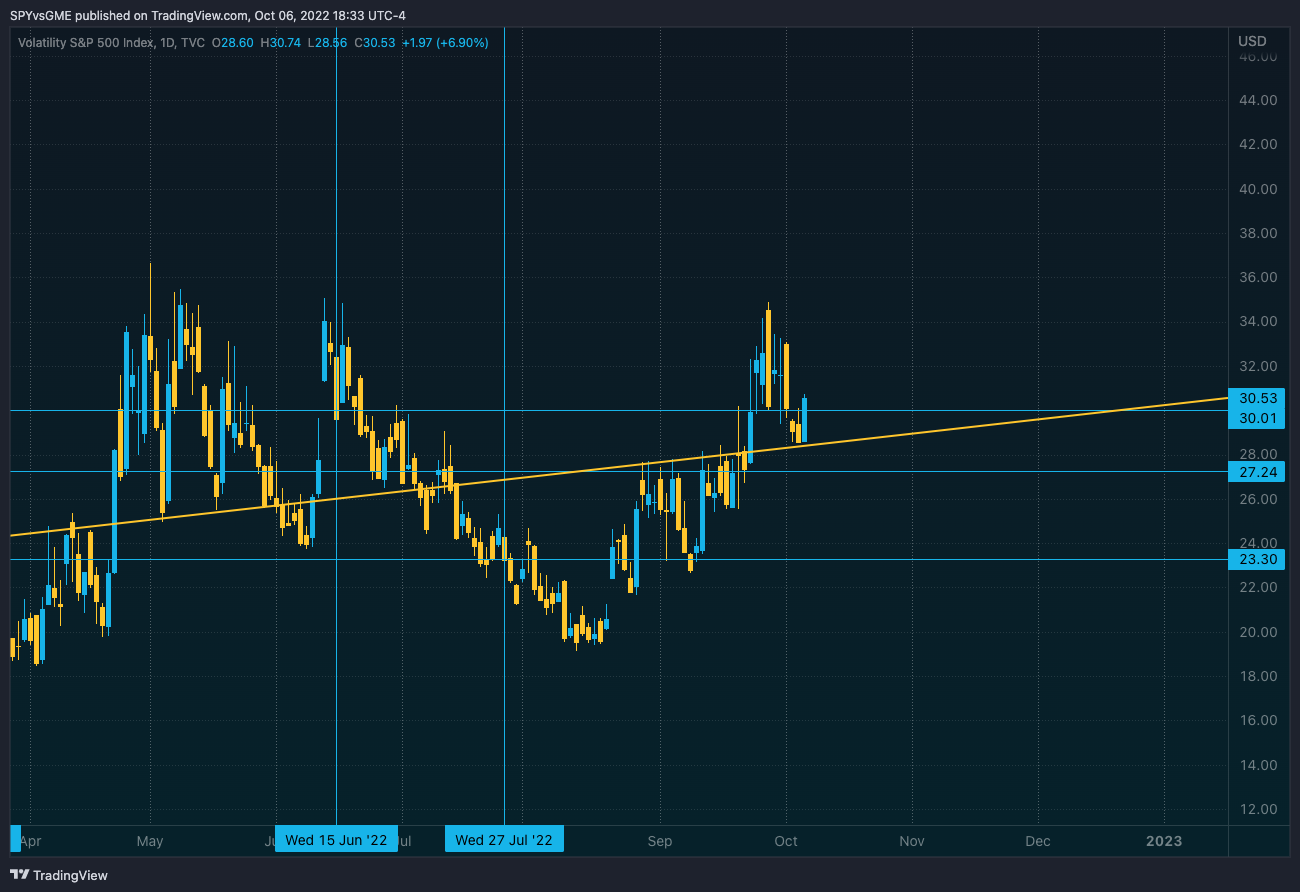
Task: Click the Apr label on time axis
Action: 32,841
